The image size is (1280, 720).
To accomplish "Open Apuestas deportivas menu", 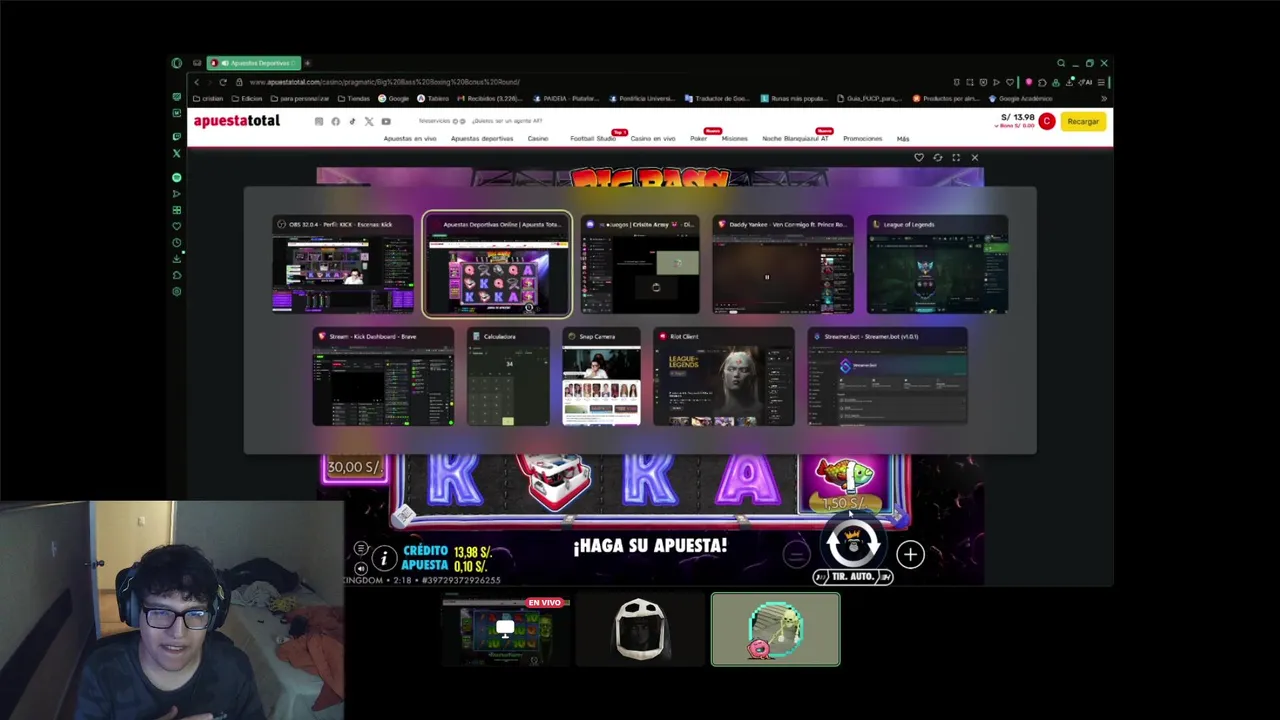I will 482,139.
